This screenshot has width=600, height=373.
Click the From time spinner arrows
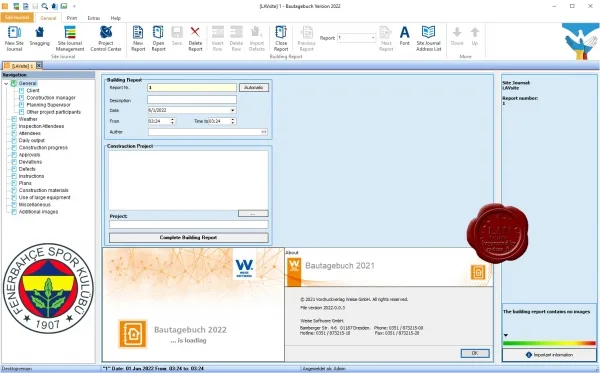click(x=172, y=121)
